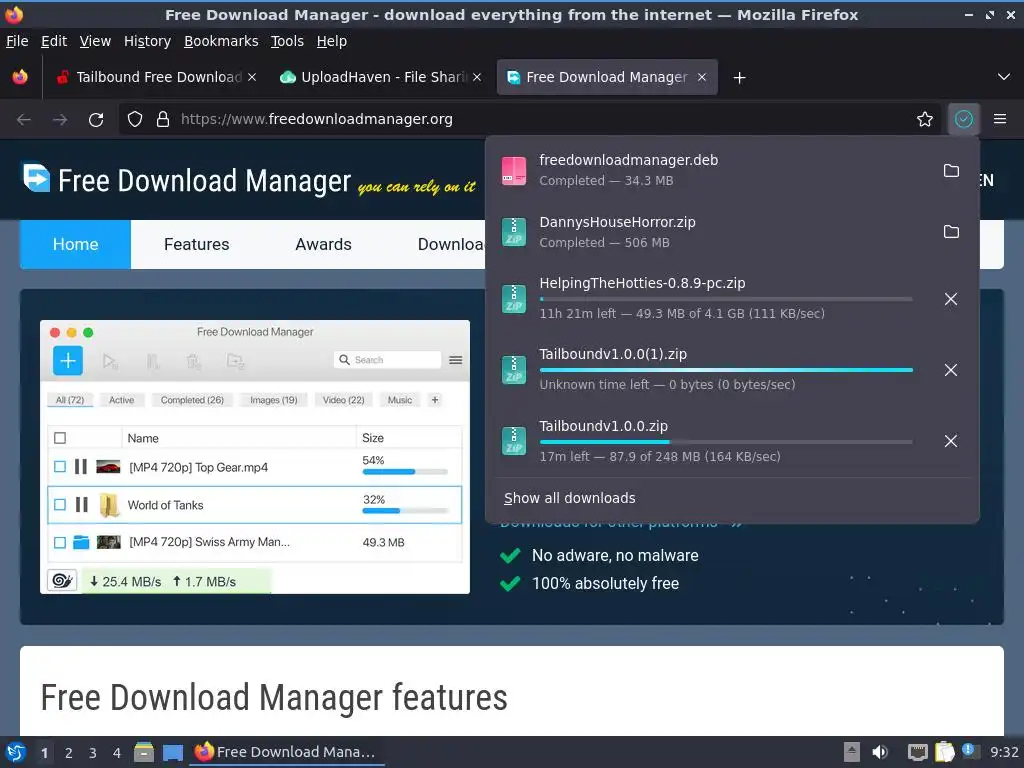Click Tailboundv1.0.0(1).zip progress bar
Image resolution: width=1024 pixels, height=768 pixels.
726,370
